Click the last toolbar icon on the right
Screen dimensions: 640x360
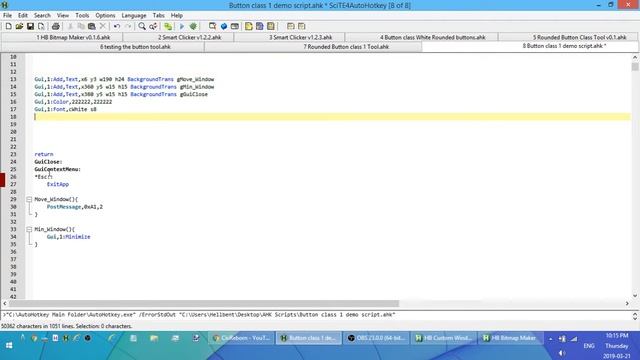[302, 26]
